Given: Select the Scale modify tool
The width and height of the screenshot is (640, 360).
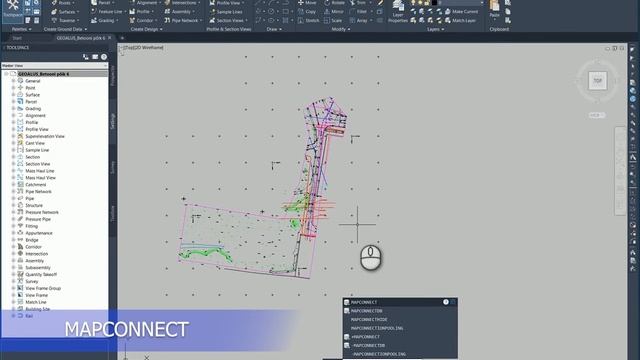Looking at the screenshot, I should [x=333, y=20].
